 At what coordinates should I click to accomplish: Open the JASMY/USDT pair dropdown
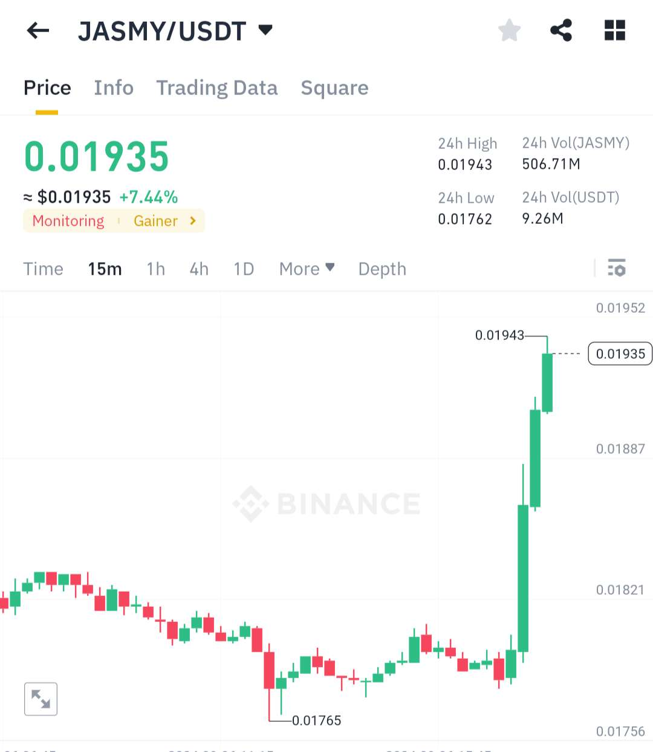265,30
